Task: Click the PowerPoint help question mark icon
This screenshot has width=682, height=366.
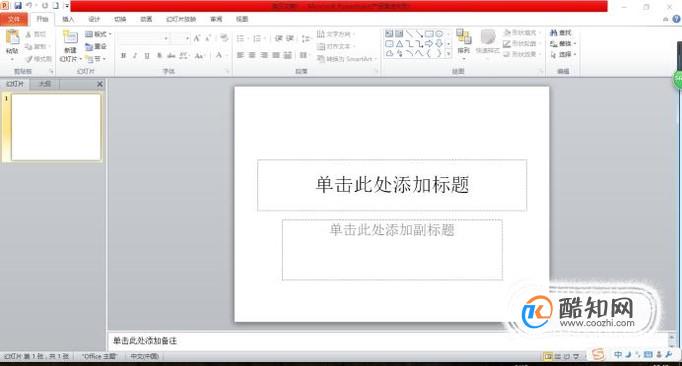Action: [676, 19]
